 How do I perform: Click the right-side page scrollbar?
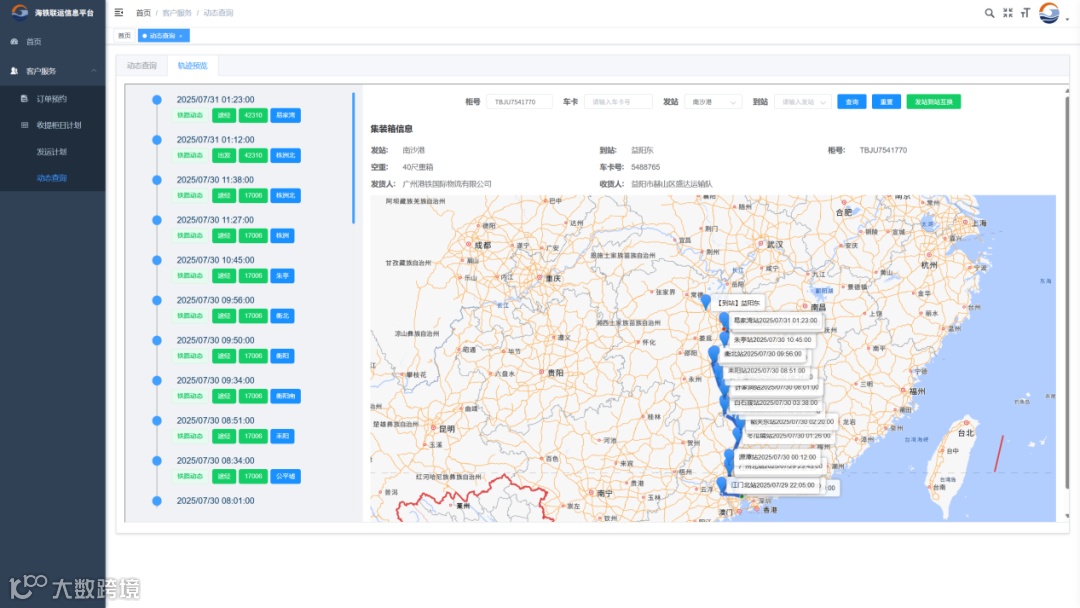[x=1066, y=291]
